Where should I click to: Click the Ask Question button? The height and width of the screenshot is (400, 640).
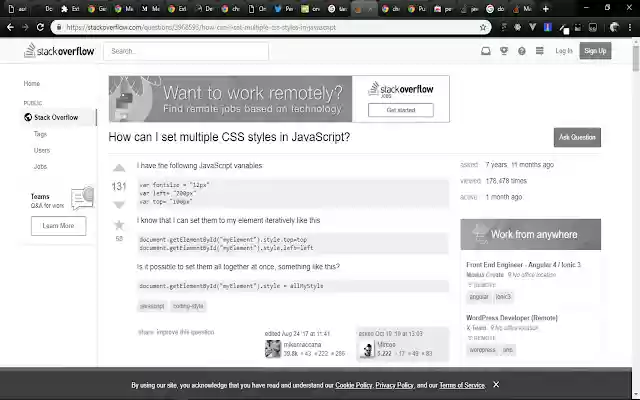click(x=577, y=137)
